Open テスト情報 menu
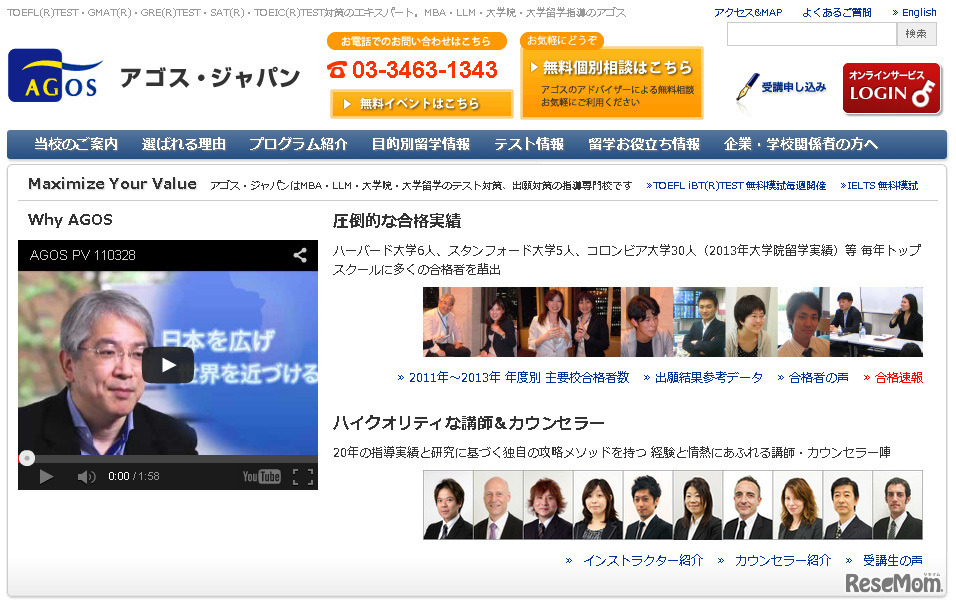The width and height of the screenshot is (956, 606). click(x=529, y=144)
